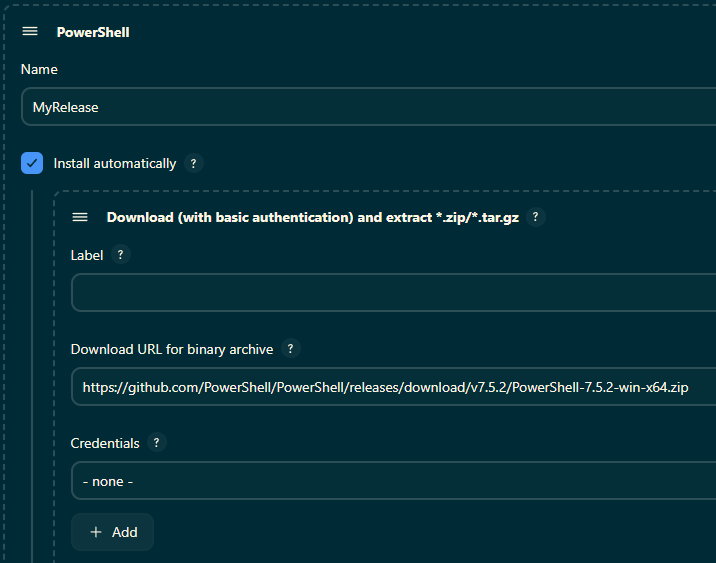Image resolution: width=716 pixels, height=563 pixels.
Task: Click the Credentials caption text
Action: click(x=105, y=443)
